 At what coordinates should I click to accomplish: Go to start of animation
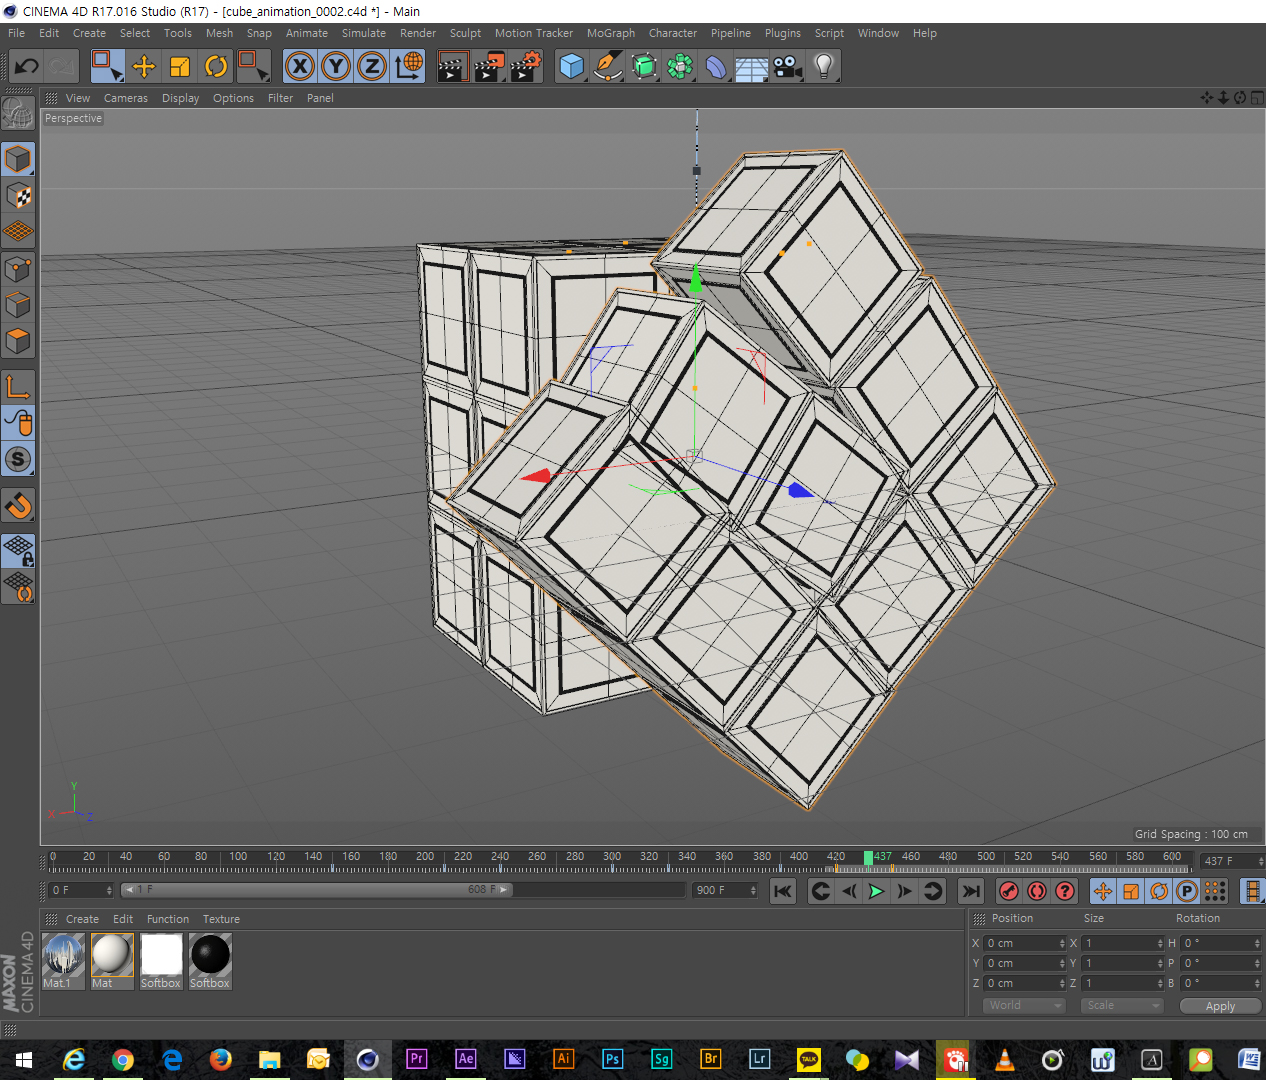click(x=783, y=891)
